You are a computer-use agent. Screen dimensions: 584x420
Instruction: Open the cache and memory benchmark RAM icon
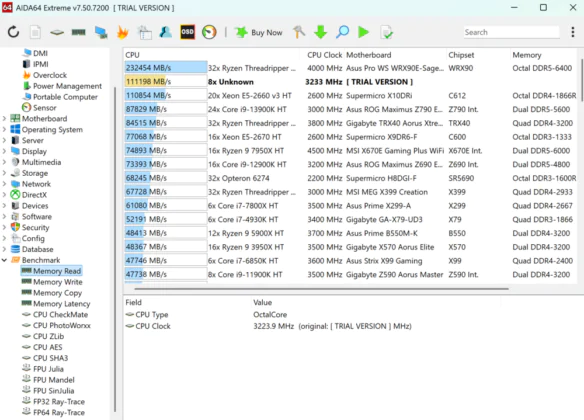79,32
